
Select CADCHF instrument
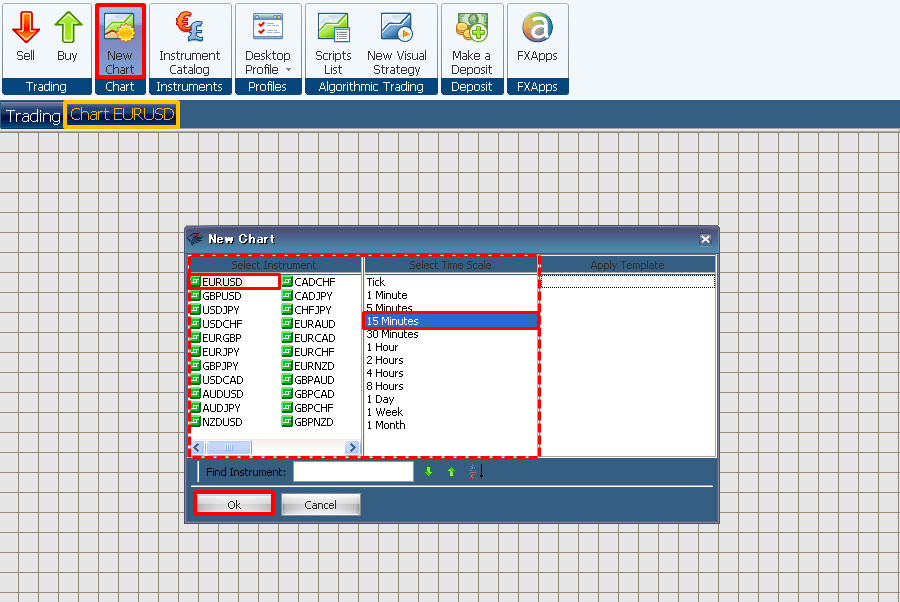(x=308, y=282)
